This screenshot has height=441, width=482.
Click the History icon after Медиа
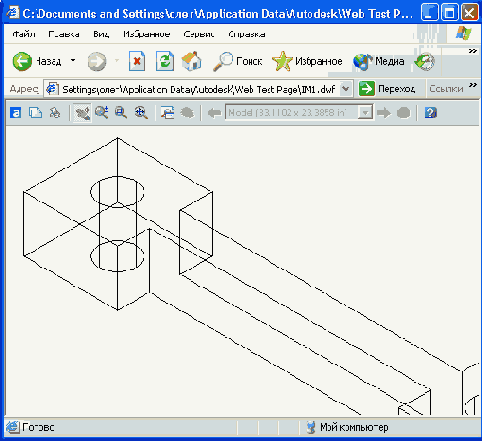pyautogui.click(x=425, y=62)
